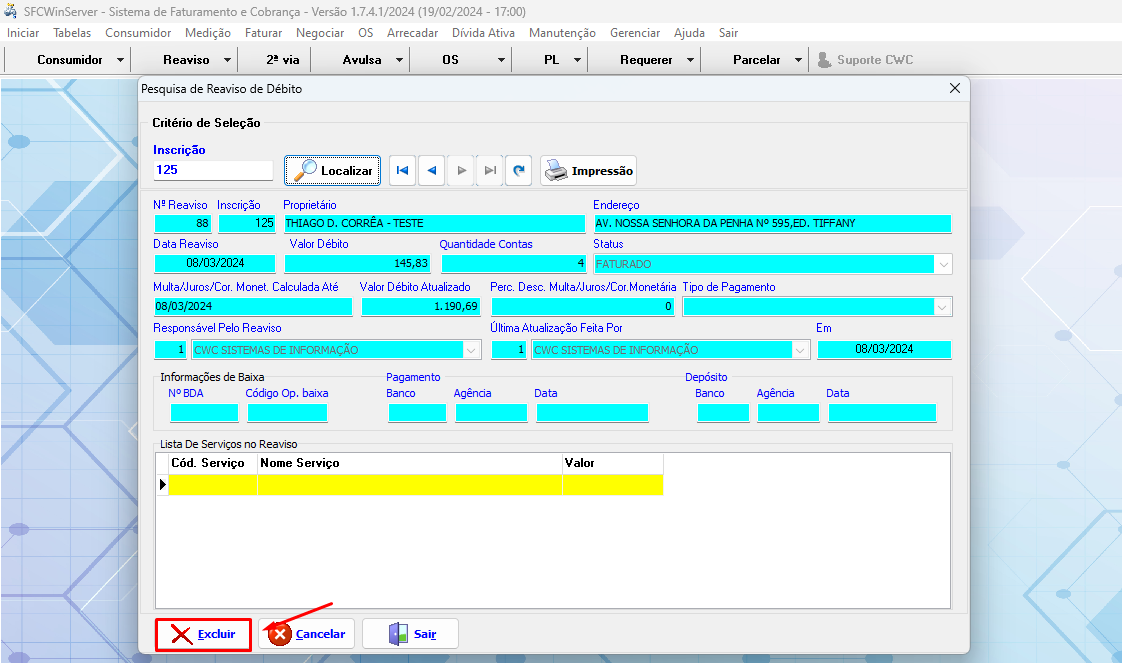Image resolution: width=1122 pixels, height=663 pixels.
Task: Open the Tipo de Pagamento dropdown
Action: (x=943, y=308)
